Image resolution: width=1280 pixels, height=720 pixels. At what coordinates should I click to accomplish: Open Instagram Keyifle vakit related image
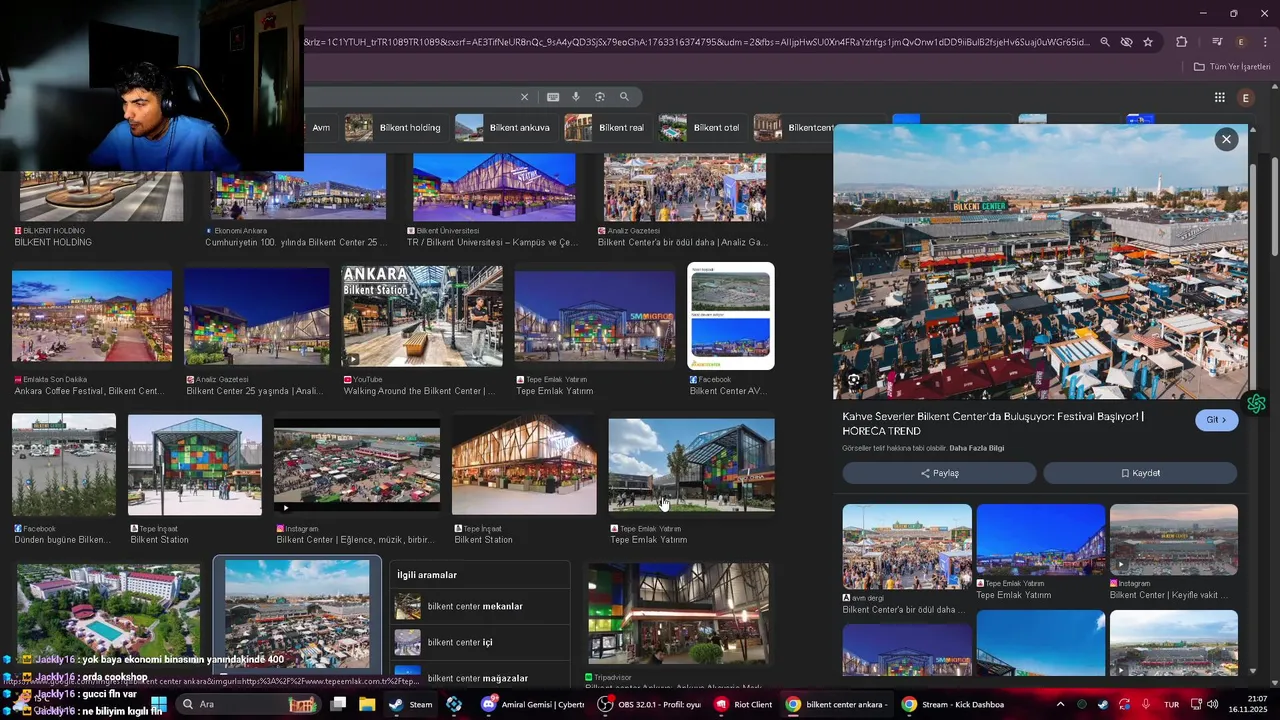(x=1174, y=540)
